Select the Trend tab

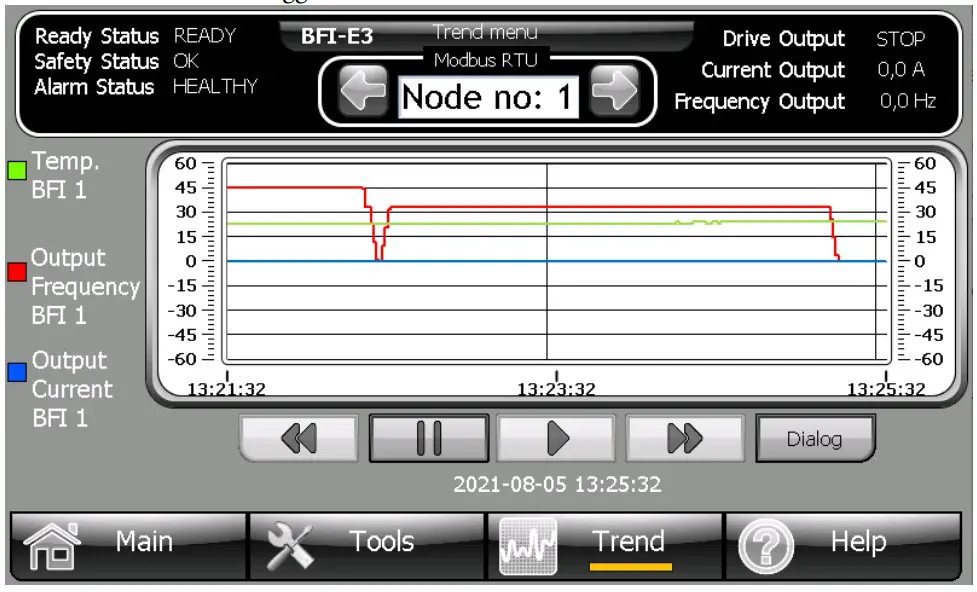(605, 546)
